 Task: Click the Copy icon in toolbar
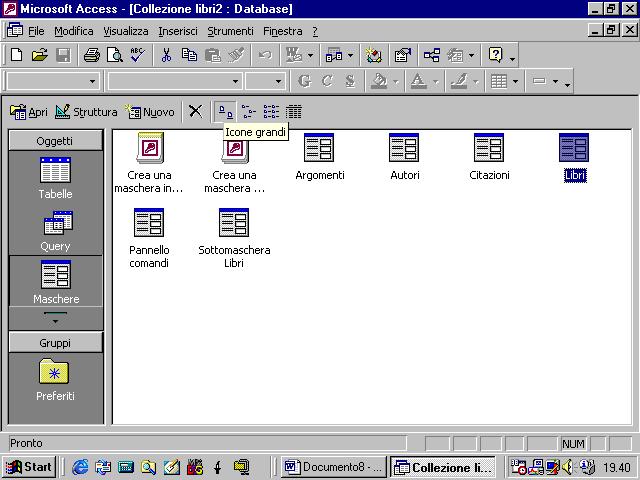click(x=189, y=55)
